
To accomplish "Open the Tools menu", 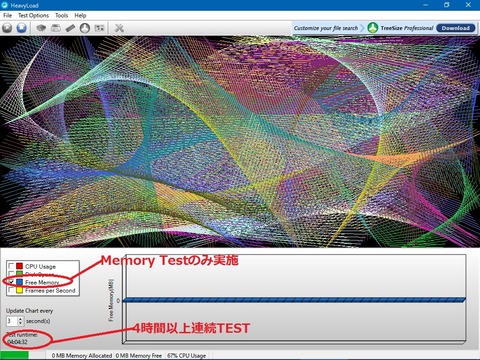I will click(x=62, y=15).
